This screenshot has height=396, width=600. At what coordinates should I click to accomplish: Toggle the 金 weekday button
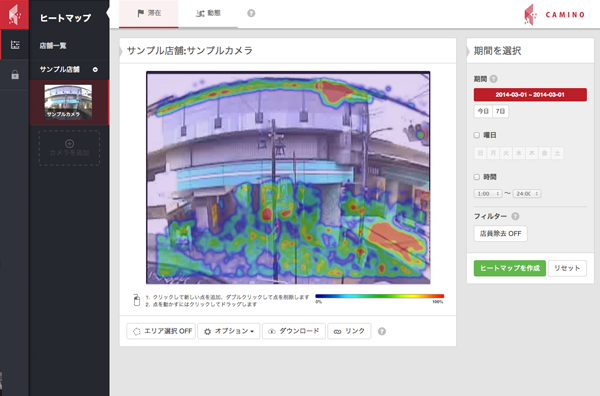click(x=545, y=153)
